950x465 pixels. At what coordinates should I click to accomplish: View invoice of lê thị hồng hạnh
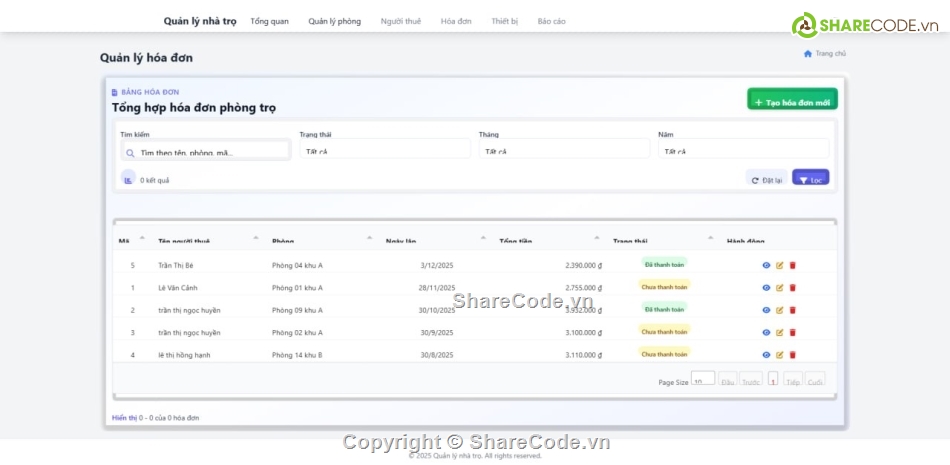pyautogui.click(x=766, y=355)
